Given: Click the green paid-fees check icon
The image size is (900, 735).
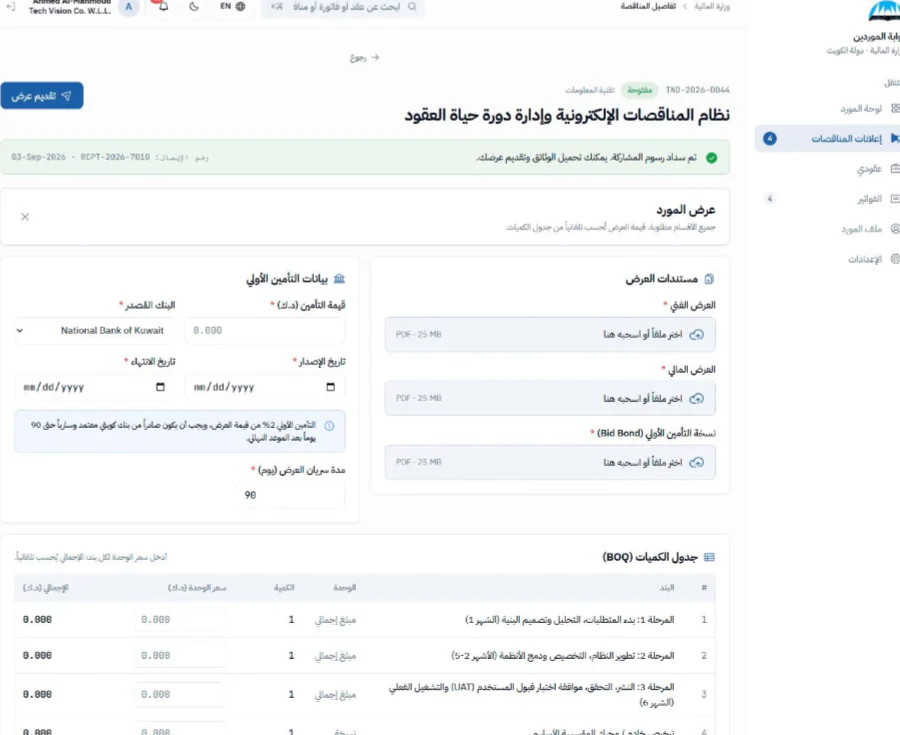Looking at the screenshot, I should pyautogui.click(x=712, y=158).
